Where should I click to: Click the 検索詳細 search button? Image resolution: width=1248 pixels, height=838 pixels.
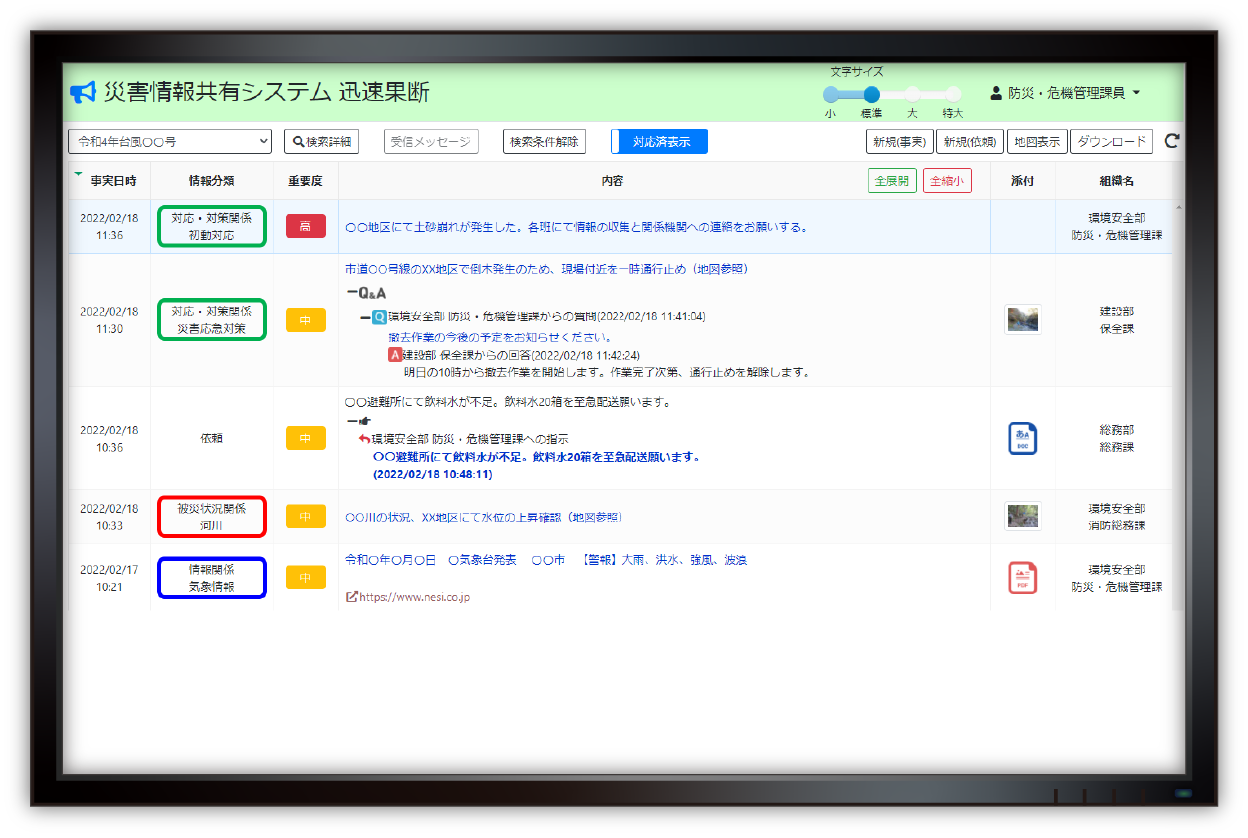tap(321, 142)
